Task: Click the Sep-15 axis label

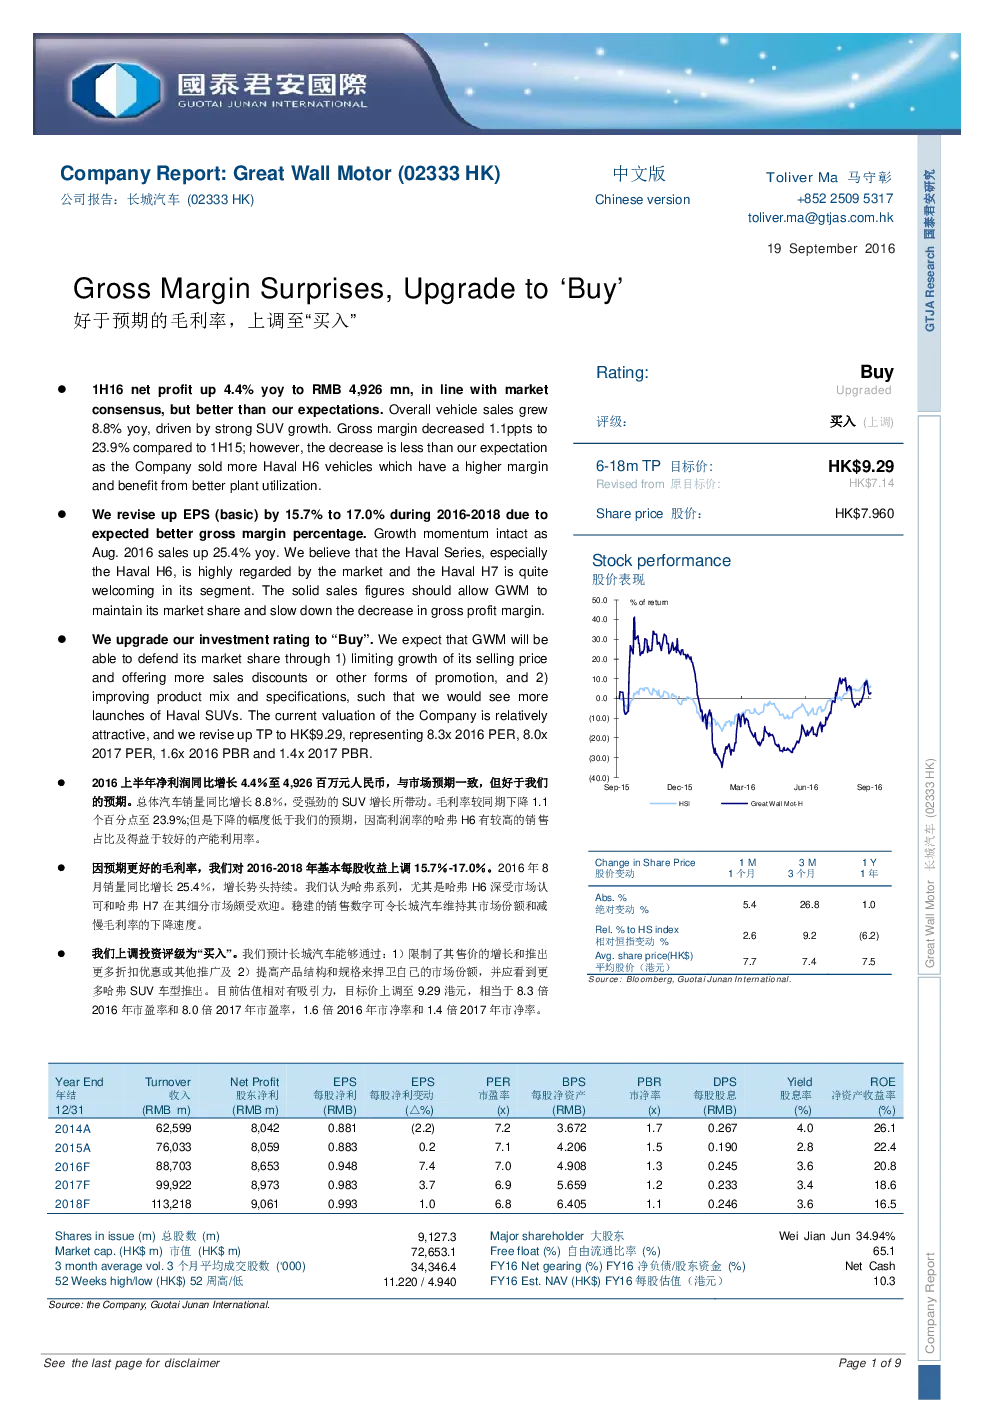Action: (x=617, y=788)
